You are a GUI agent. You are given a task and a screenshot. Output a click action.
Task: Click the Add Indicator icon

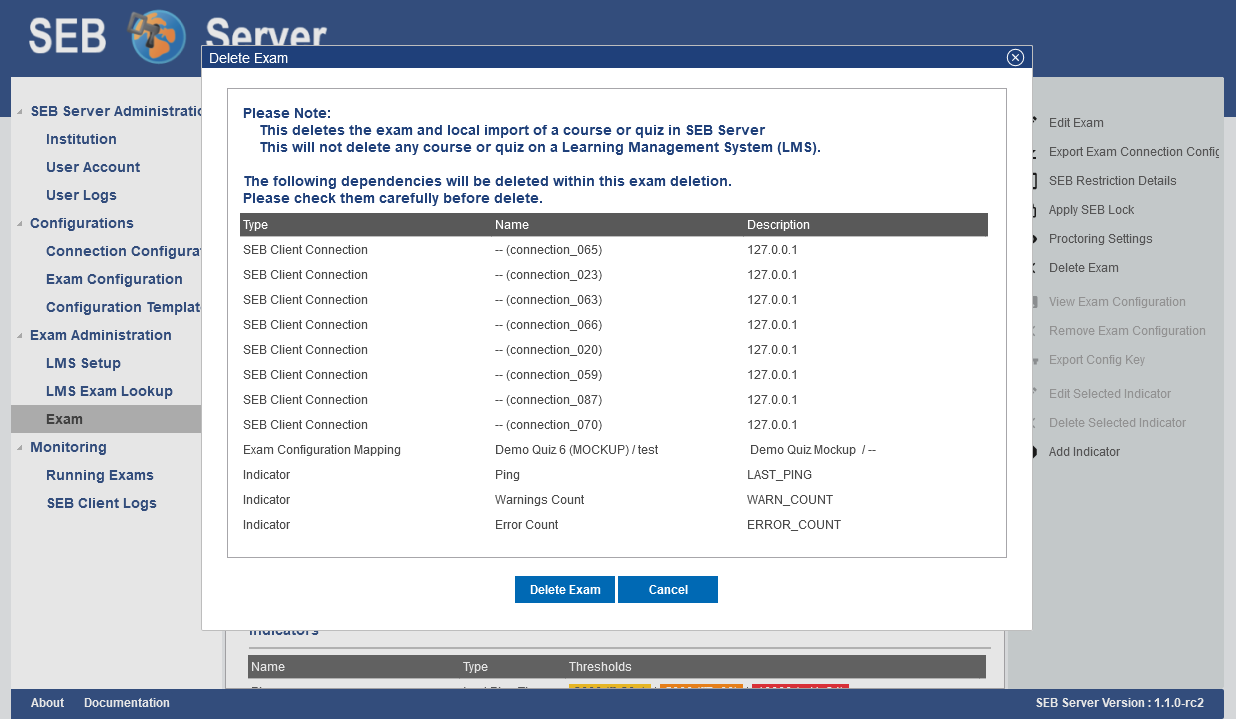click(1035, 452)
